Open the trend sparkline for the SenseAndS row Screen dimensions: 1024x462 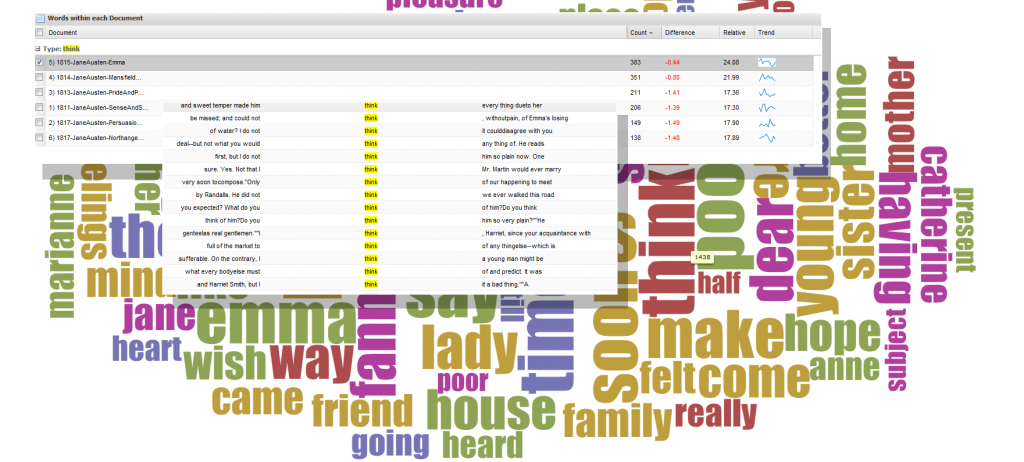(x=767, y=107)
